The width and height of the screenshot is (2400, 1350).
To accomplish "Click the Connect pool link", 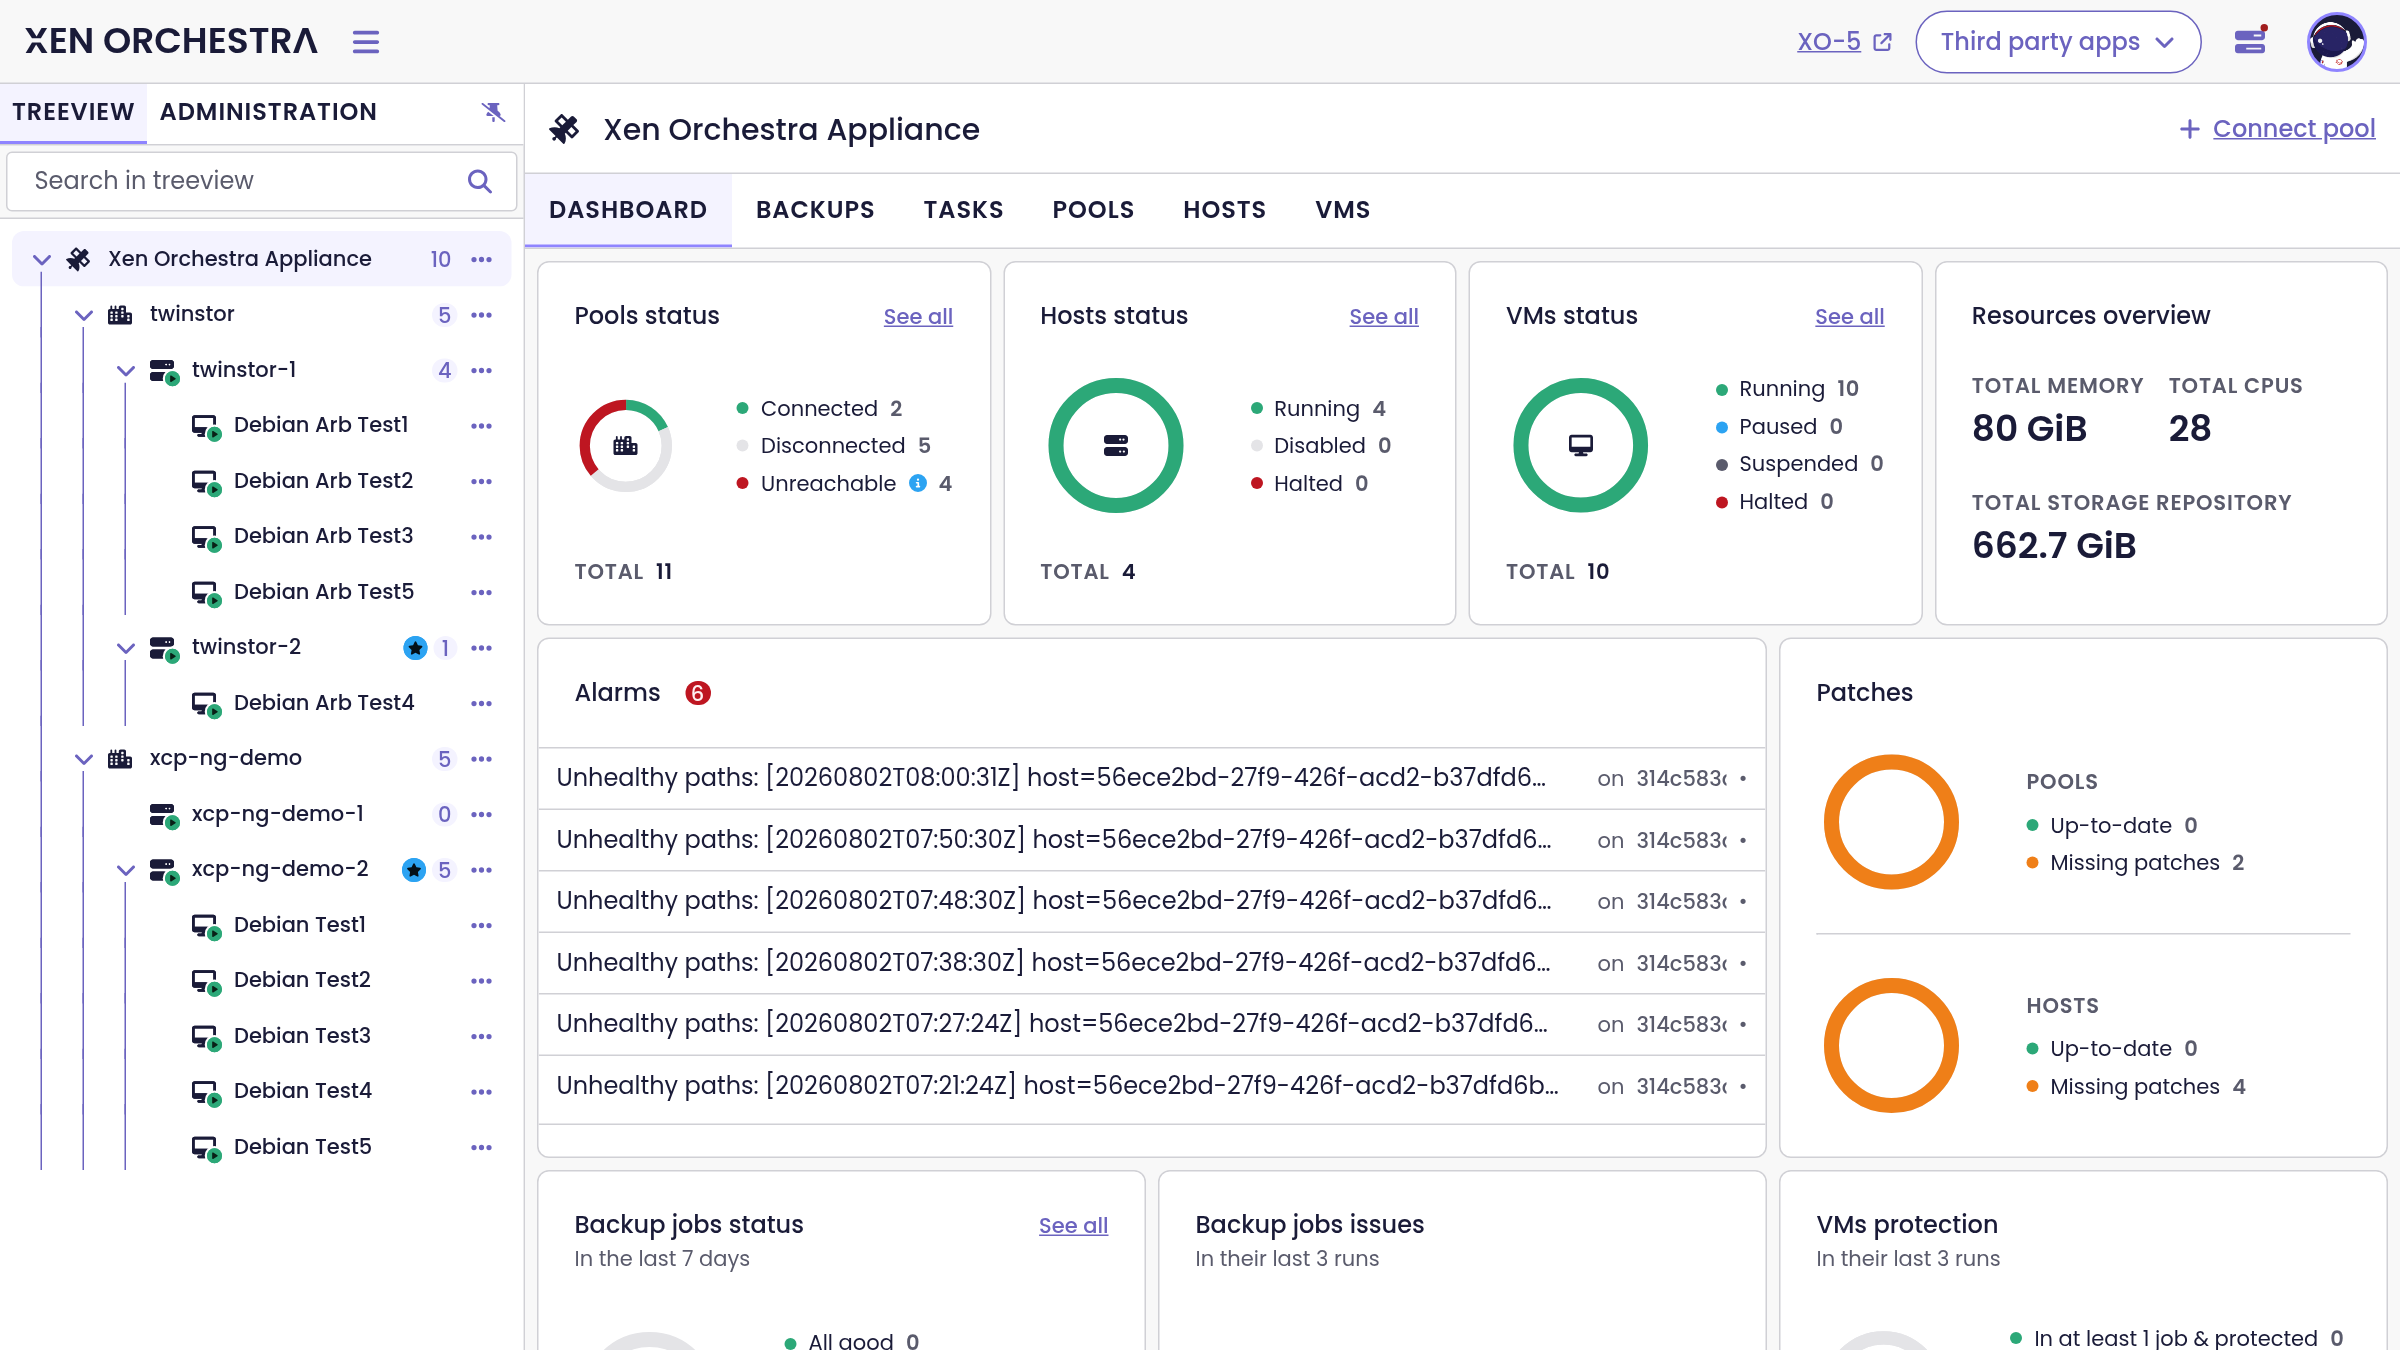I will pyautogui.click(x=2294, y=129).
